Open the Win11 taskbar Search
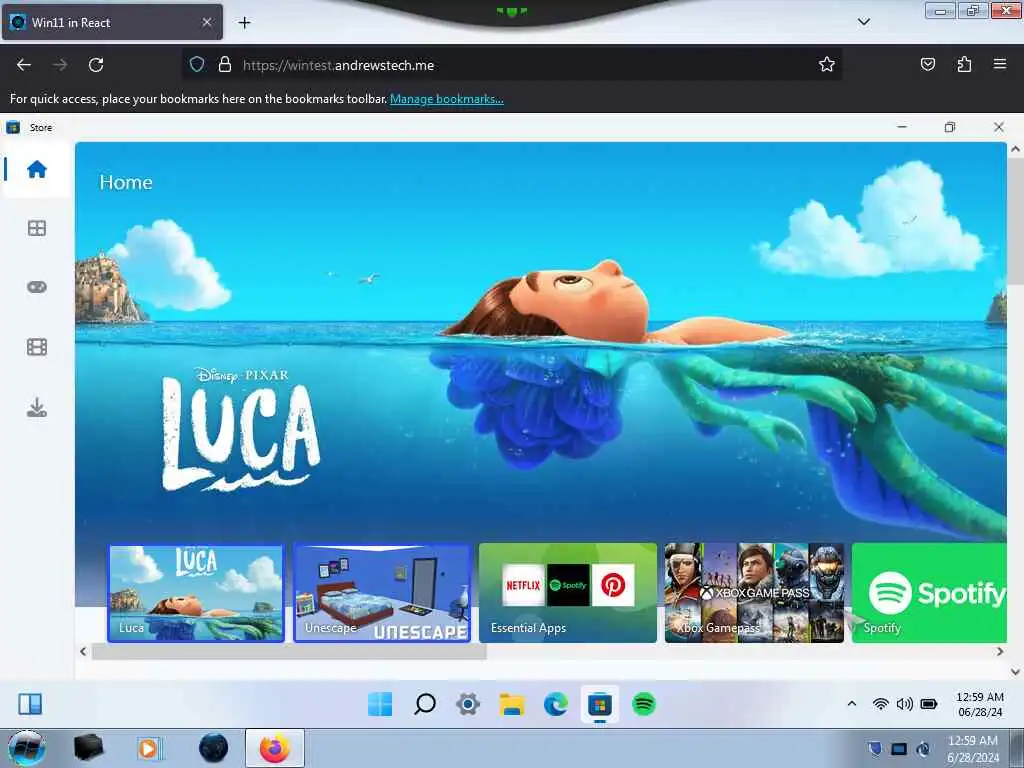The width and height of the screenshot is (1024, 768). pyautogui.click(x=424, y=704)
